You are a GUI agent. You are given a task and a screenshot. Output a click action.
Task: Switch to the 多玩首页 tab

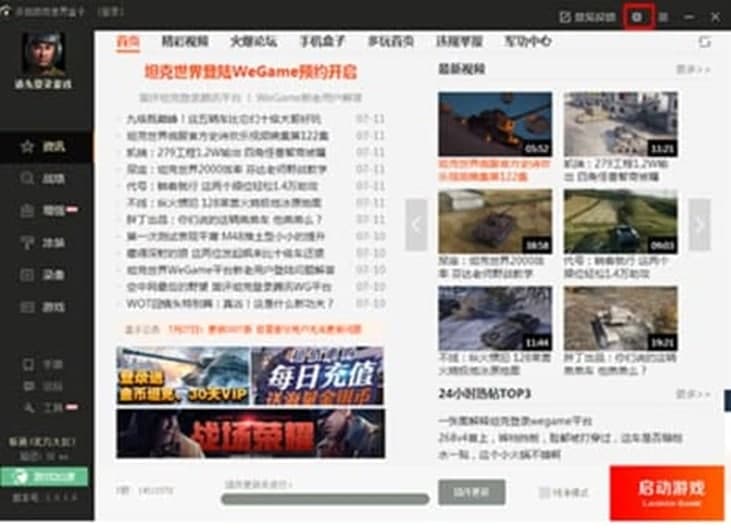[391, 41]
